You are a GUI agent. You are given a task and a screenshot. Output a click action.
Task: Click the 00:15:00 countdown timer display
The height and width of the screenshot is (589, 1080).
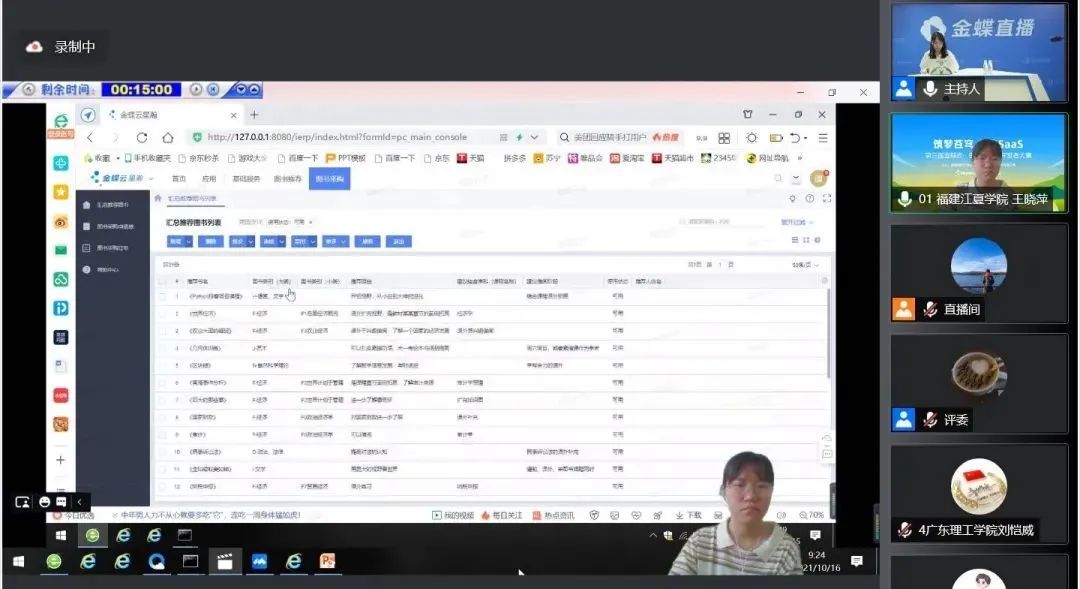141,90
